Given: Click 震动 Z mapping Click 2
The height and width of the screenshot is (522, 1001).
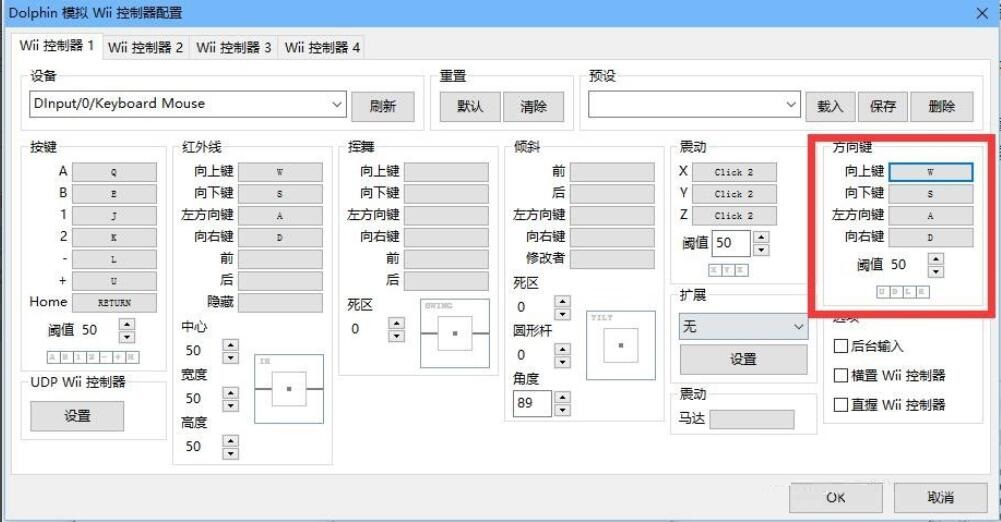Looking at the screenshot, I should [x=734, y=216].
